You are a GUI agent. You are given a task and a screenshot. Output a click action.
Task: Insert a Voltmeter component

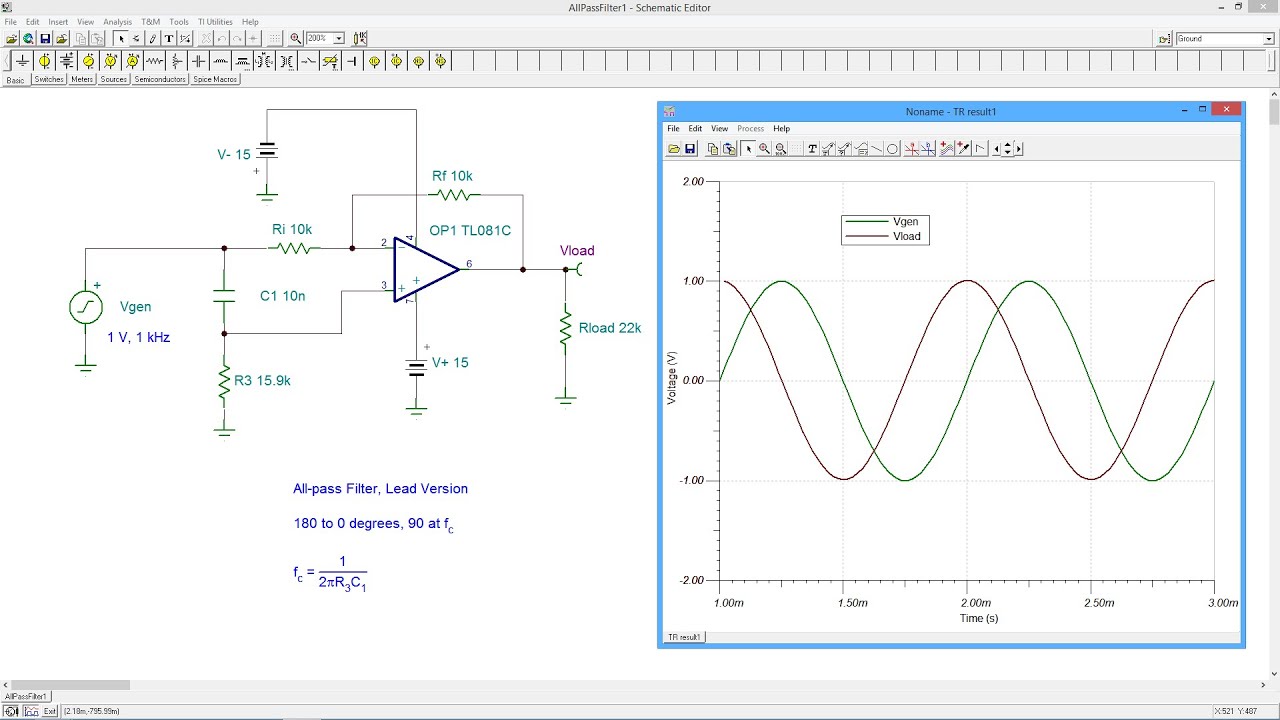tap(110, 61)
